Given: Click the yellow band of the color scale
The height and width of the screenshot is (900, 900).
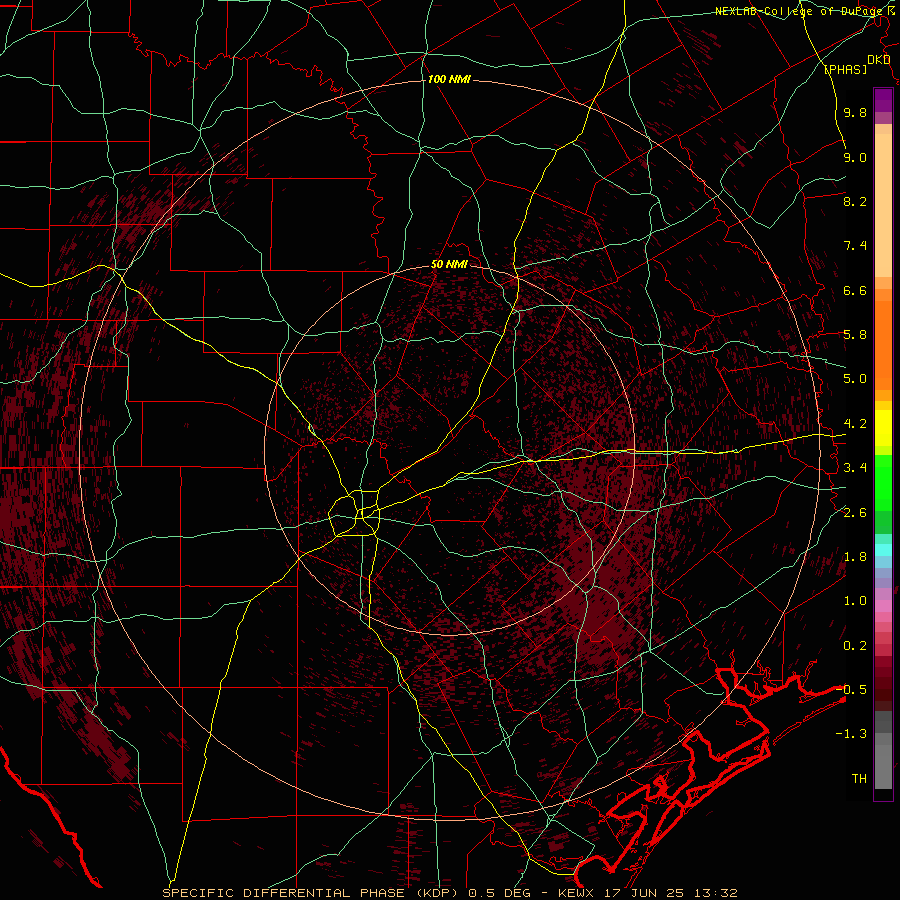Looking at the screenshot, I should pyautogui.click(x=883, y=428).
